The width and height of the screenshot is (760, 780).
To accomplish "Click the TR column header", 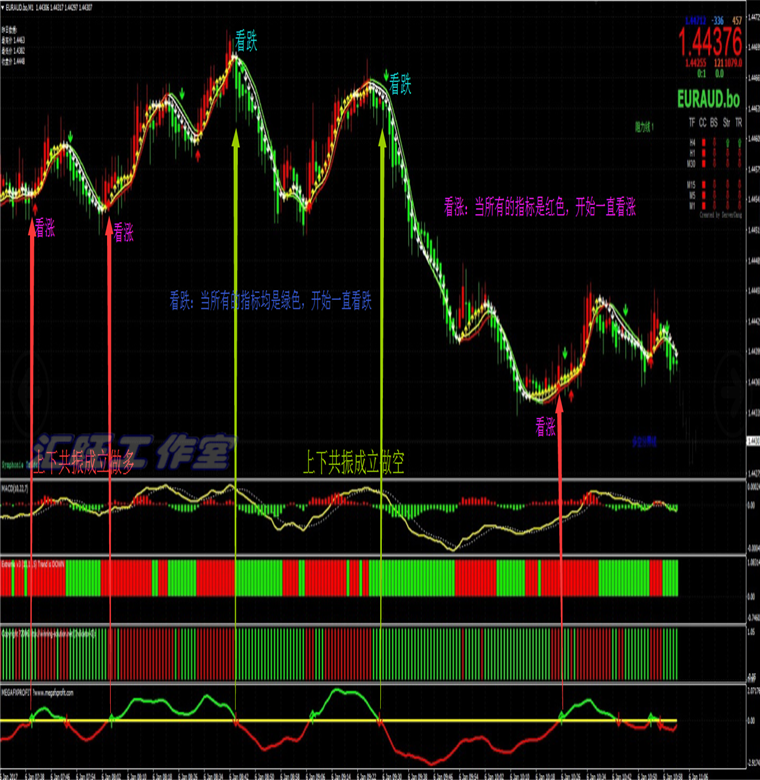I will pos(739,122).
